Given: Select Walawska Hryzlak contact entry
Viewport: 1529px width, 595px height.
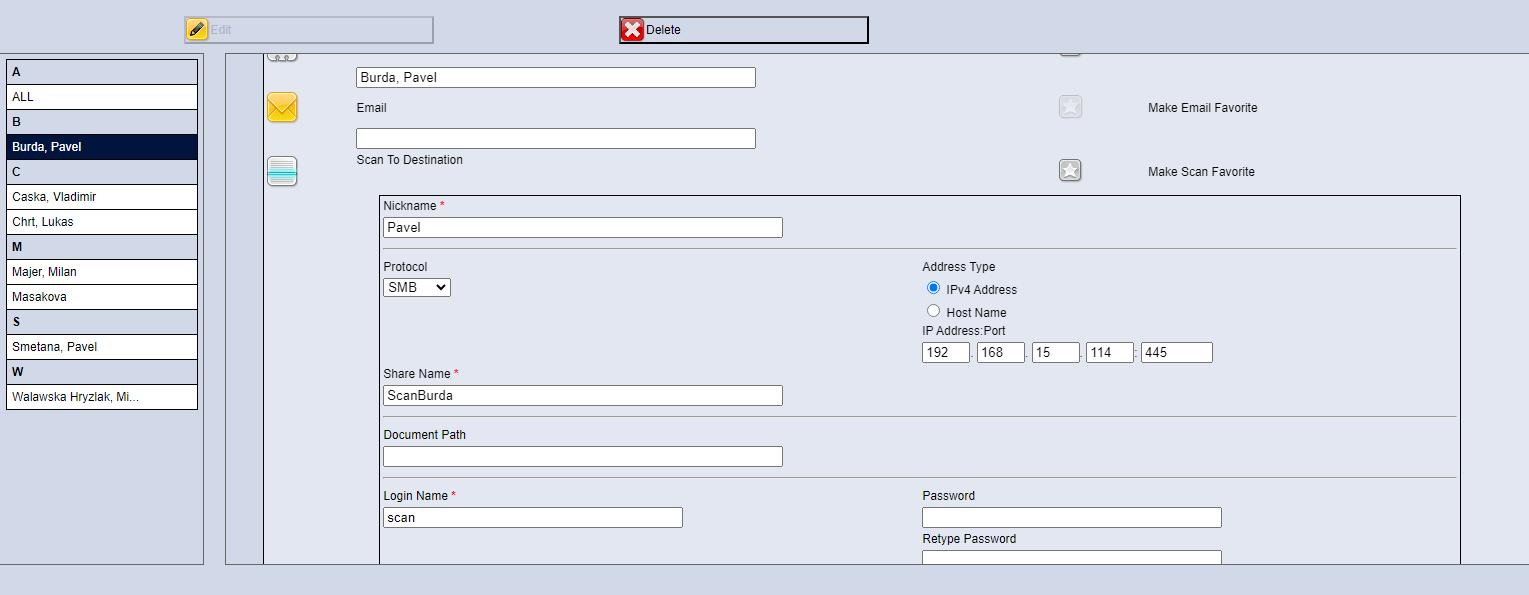Looking at the screenshot, I should 102,397.
